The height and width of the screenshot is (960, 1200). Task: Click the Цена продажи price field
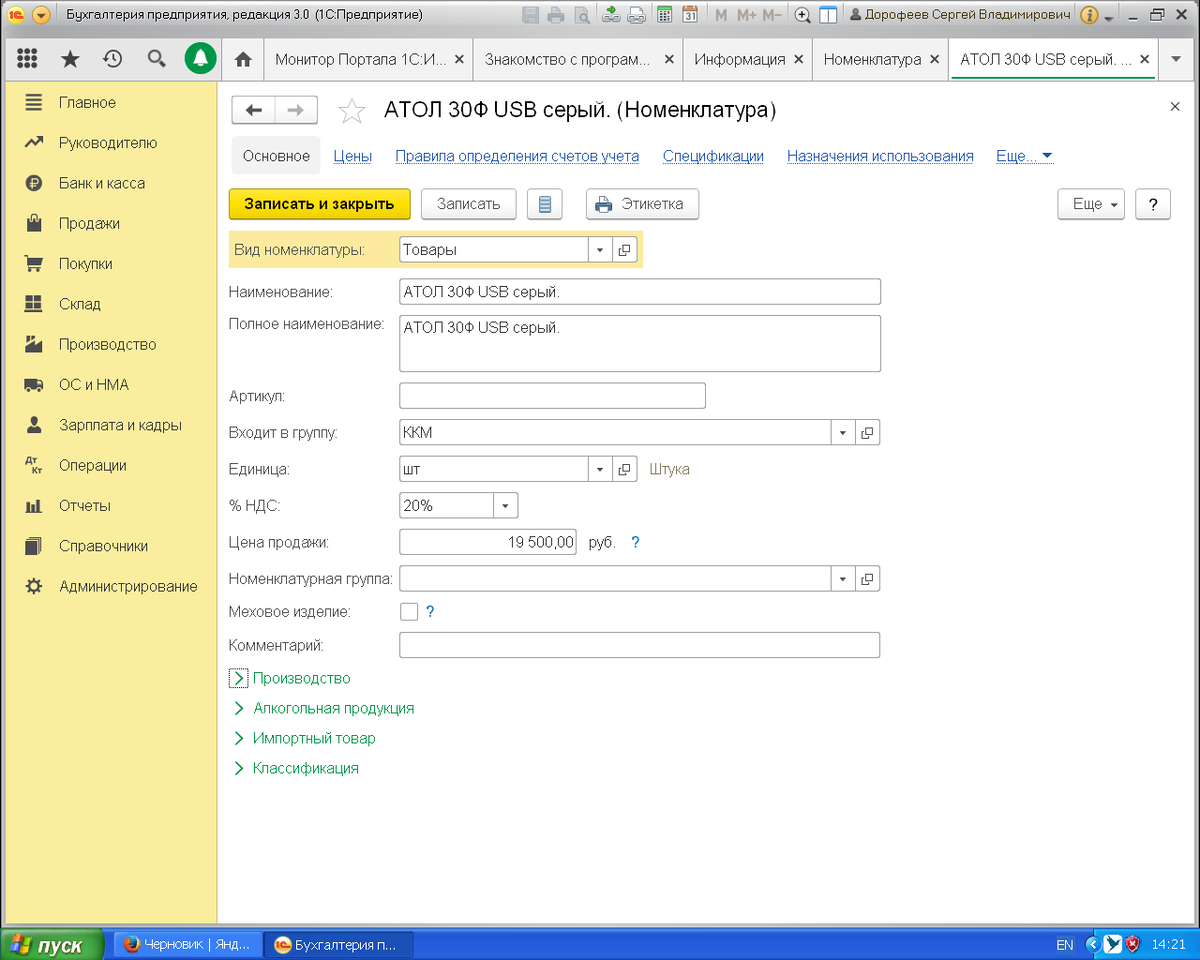click(x=488, y=542)
